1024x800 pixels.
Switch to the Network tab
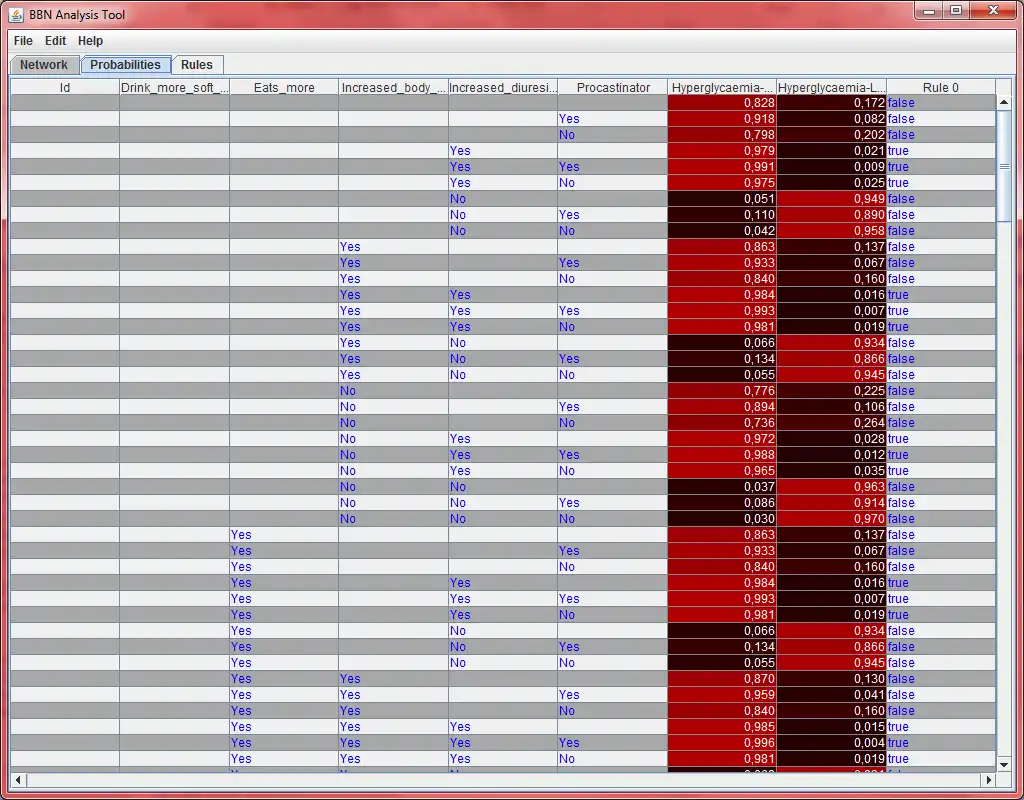[44, 65]
